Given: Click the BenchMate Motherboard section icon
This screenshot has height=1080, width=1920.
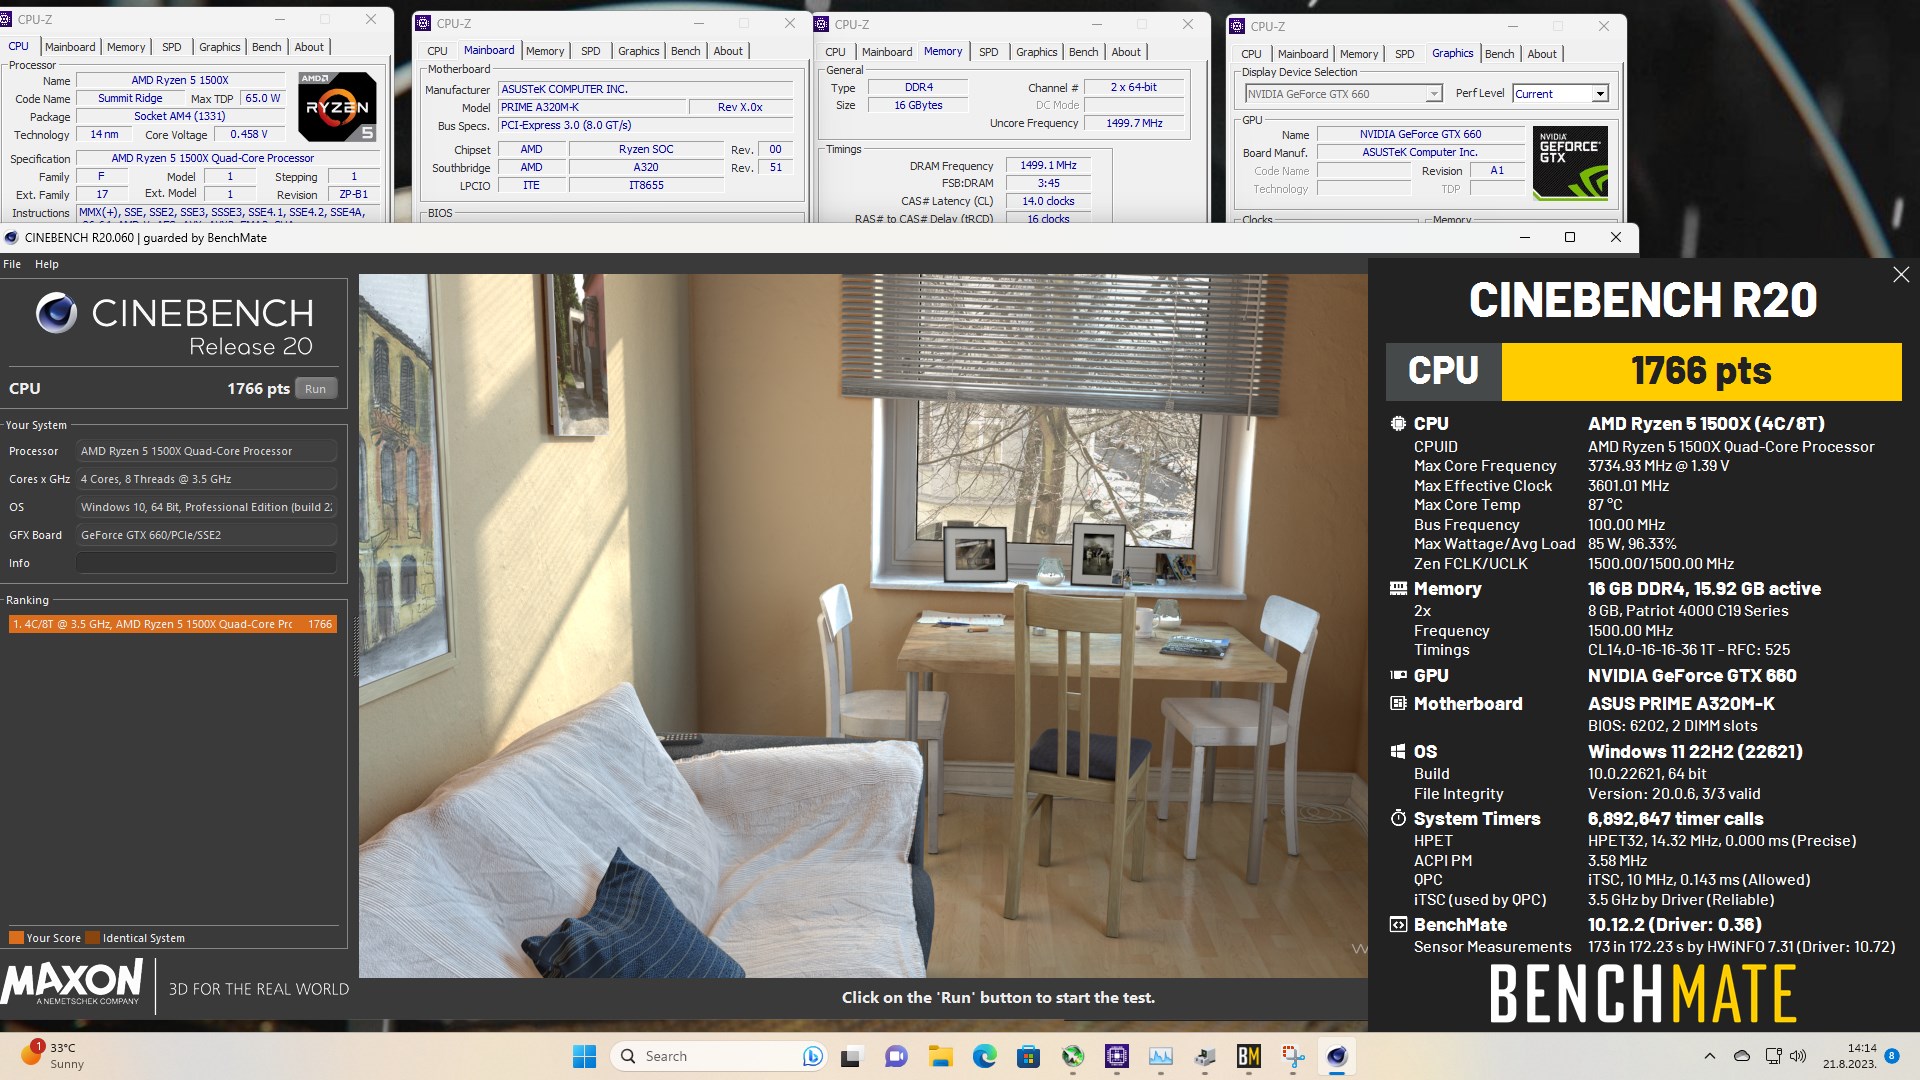Looking at the screenshot, I should pyautogui.click(x=1398, y=704).
